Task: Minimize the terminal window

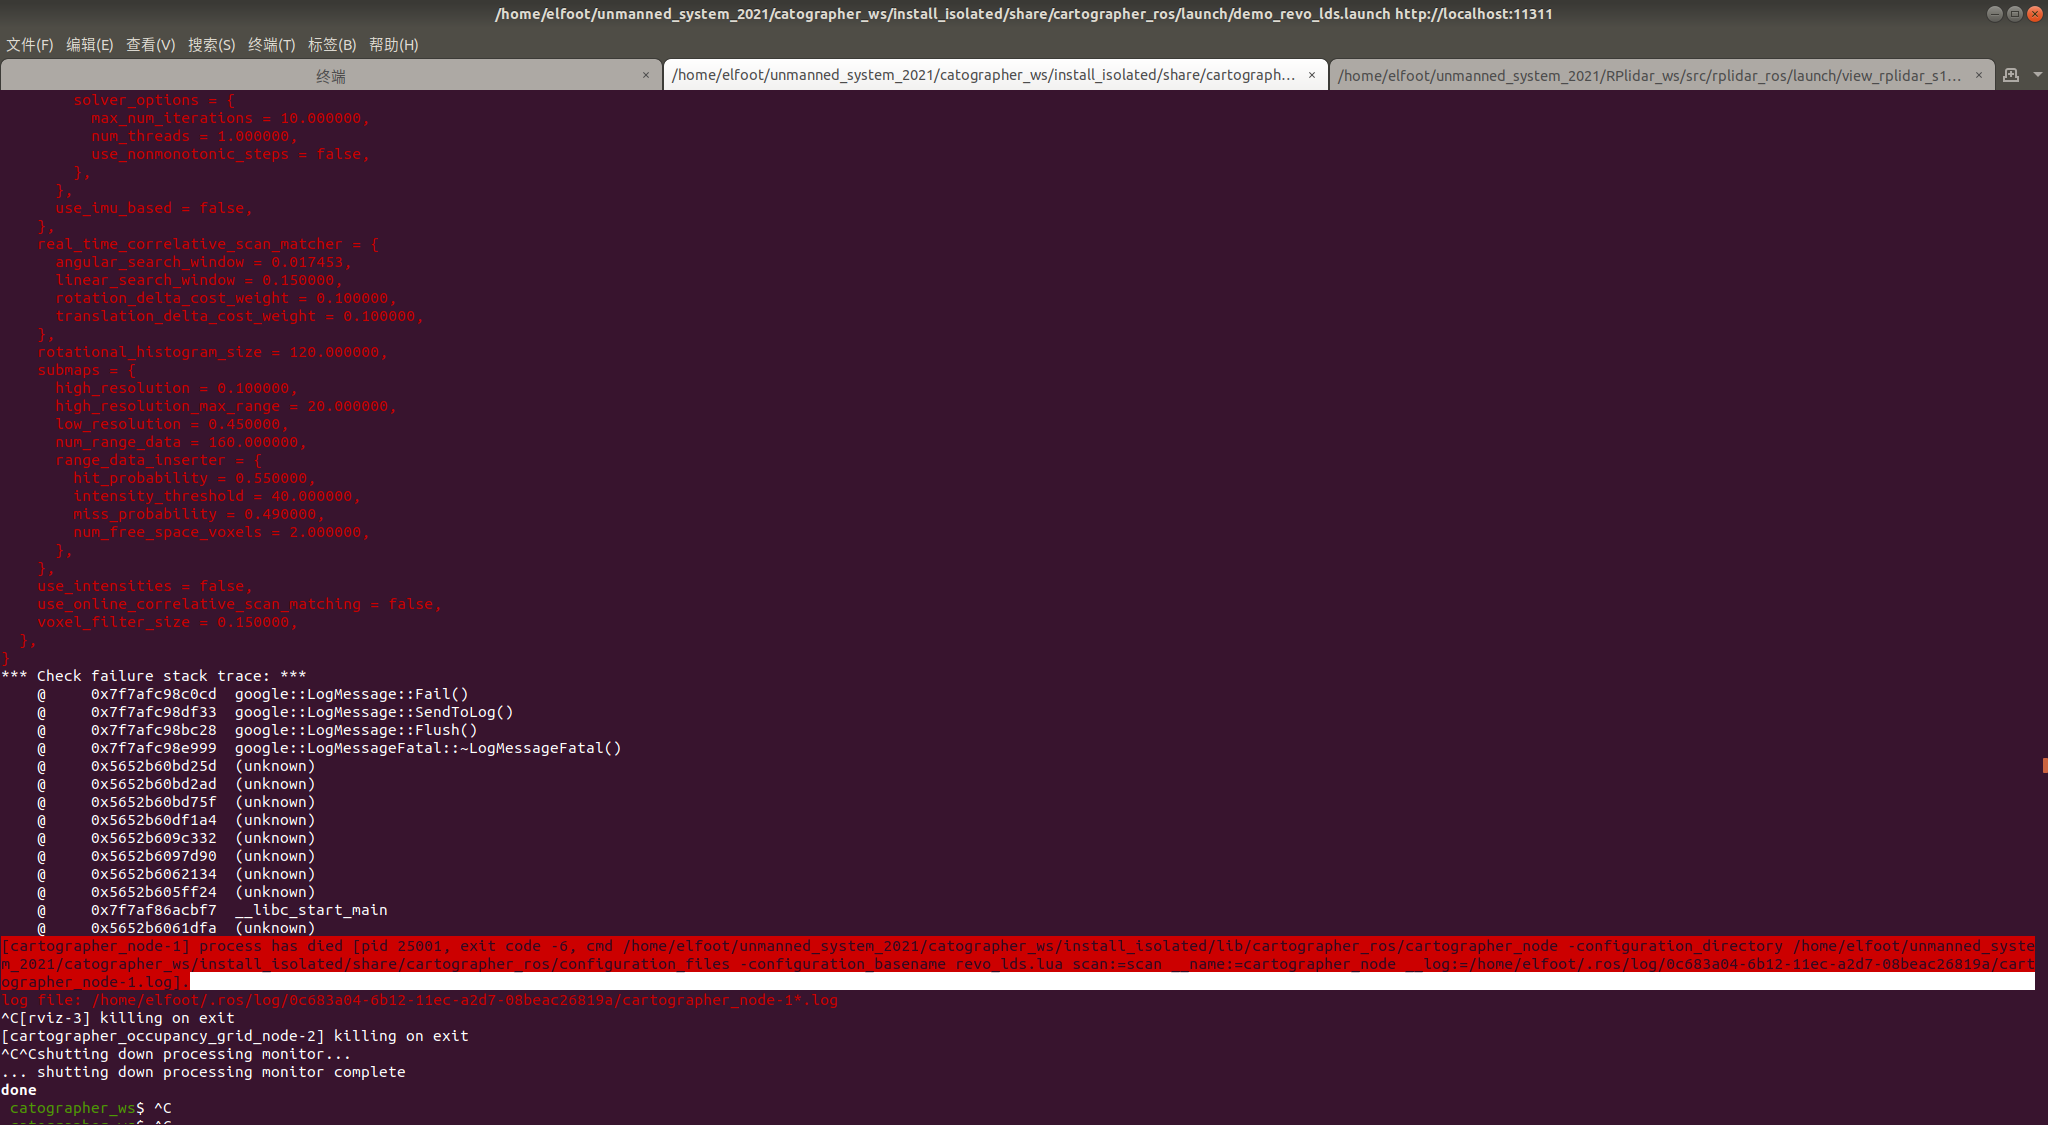Action: click(1994, 13)
